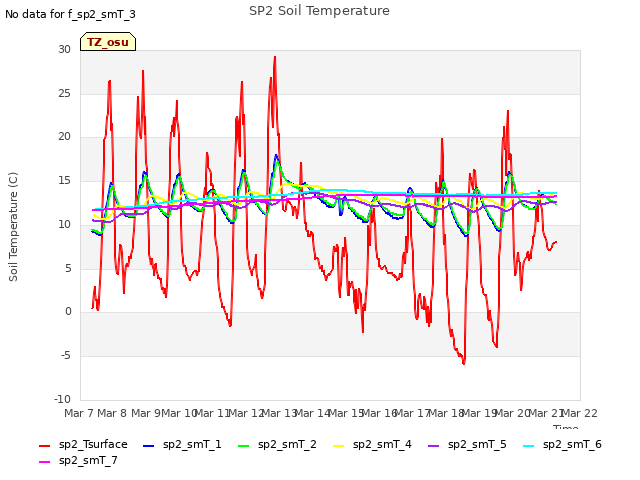This screenshot has height=480, width=640.
Task: Click the 'No data for f_sp2_smT_3' message
Action: pos(70,14)
